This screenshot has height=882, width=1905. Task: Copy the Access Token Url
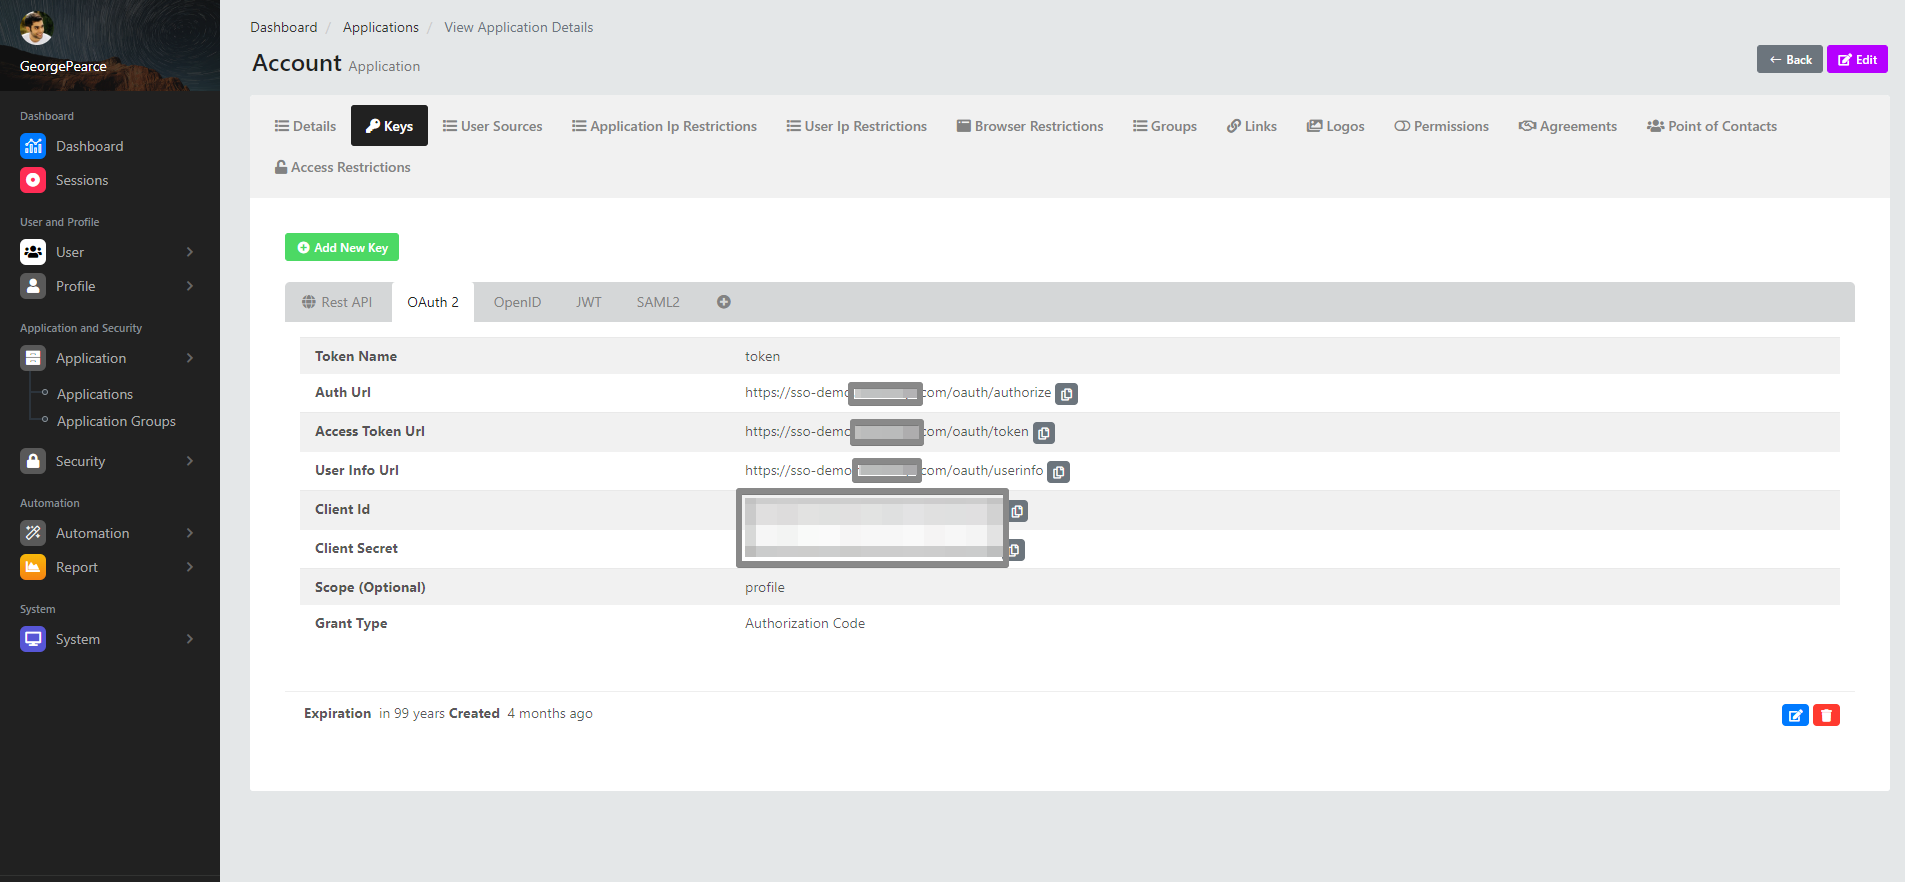click(x=1043, y=433)
